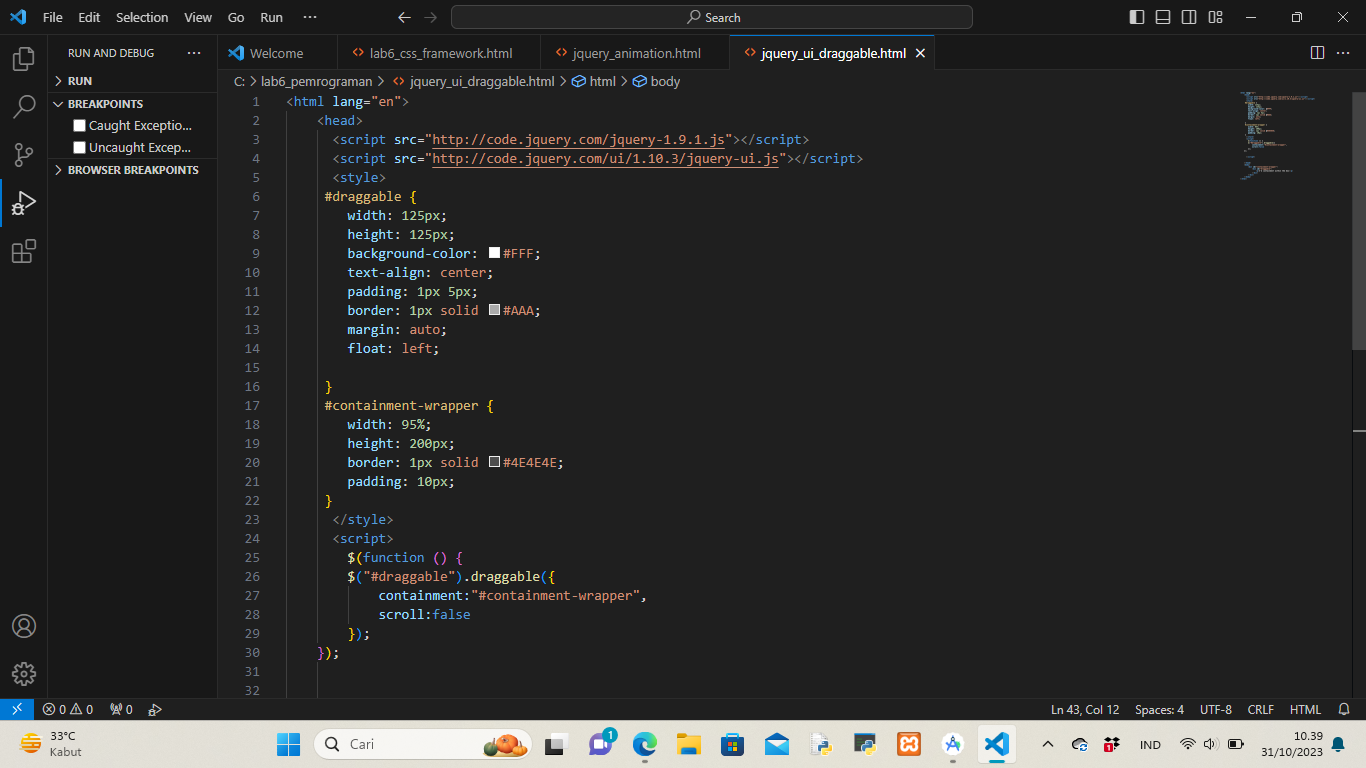This screenshot has width=1366, height=768.
Task: Click the Ln 43, Col 12 status item
Action: pyautogui.click(x=1084, y=709)
